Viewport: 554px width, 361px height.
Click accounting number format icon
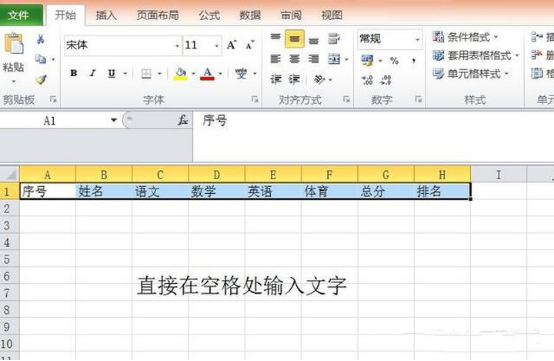click(x=367, y=60)
